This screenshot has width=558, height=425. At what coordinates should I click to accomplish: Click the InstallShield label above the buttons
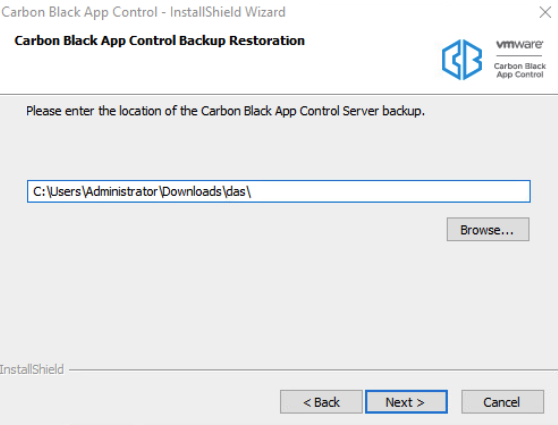coord(32,369)
